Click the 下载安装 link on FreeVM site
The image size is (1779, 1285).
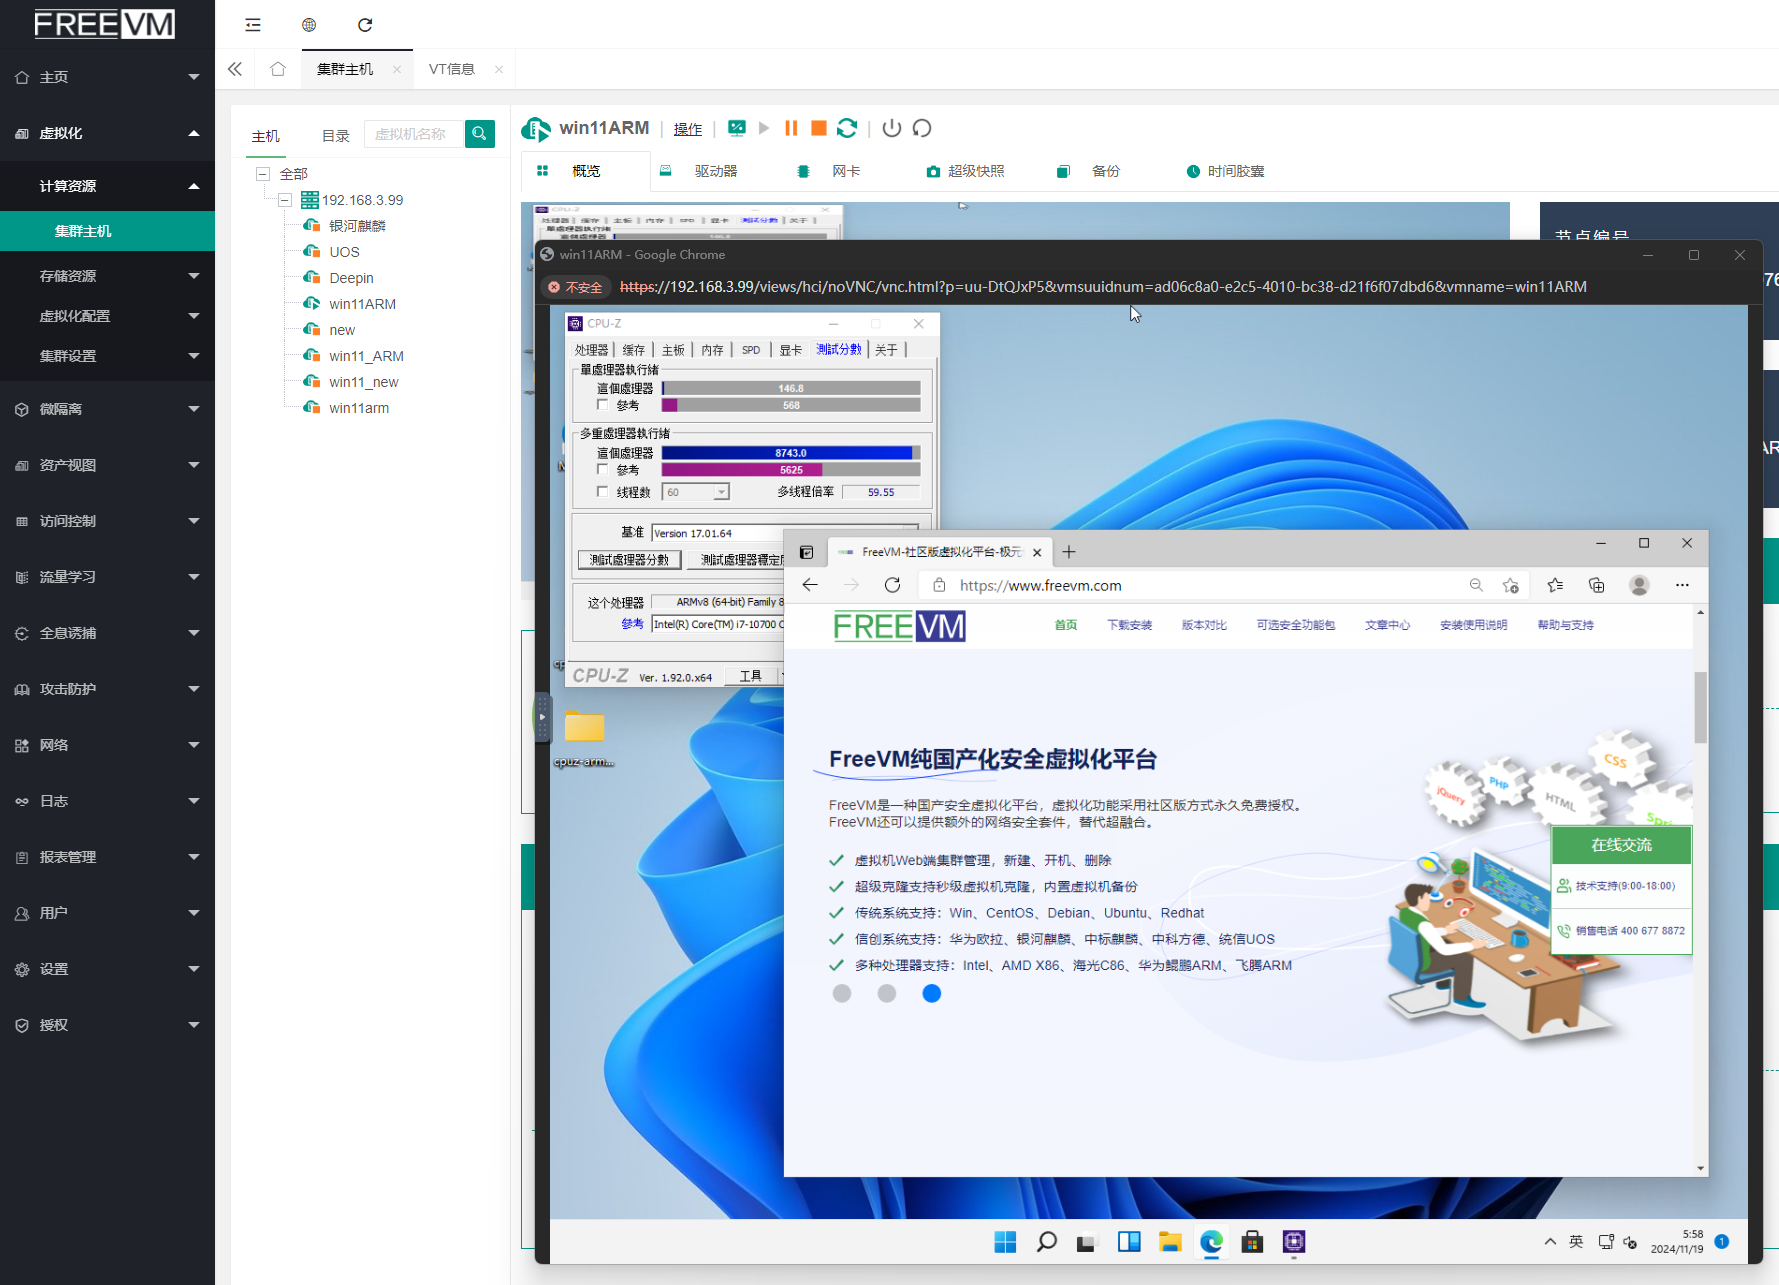pyautogui.click(x=1129, y=625)
